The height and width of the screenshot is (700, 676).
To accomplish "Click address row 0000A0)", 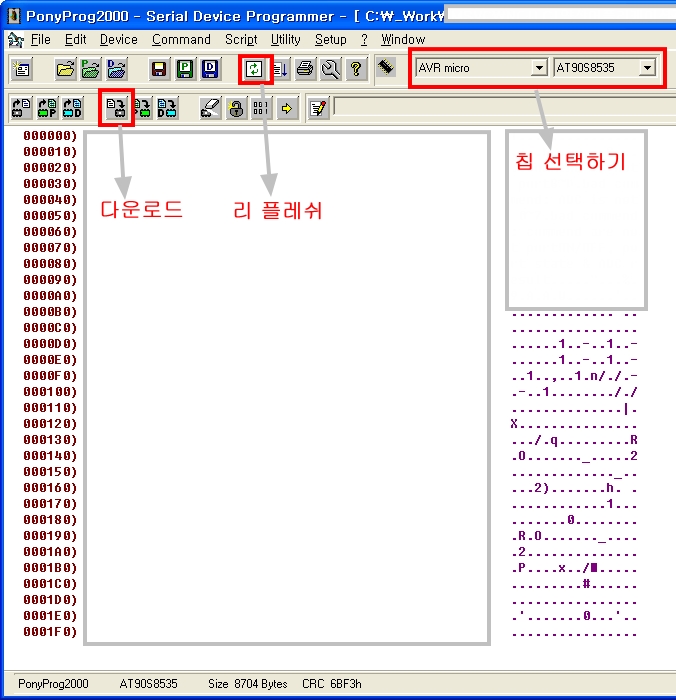I will coord(50,296).
